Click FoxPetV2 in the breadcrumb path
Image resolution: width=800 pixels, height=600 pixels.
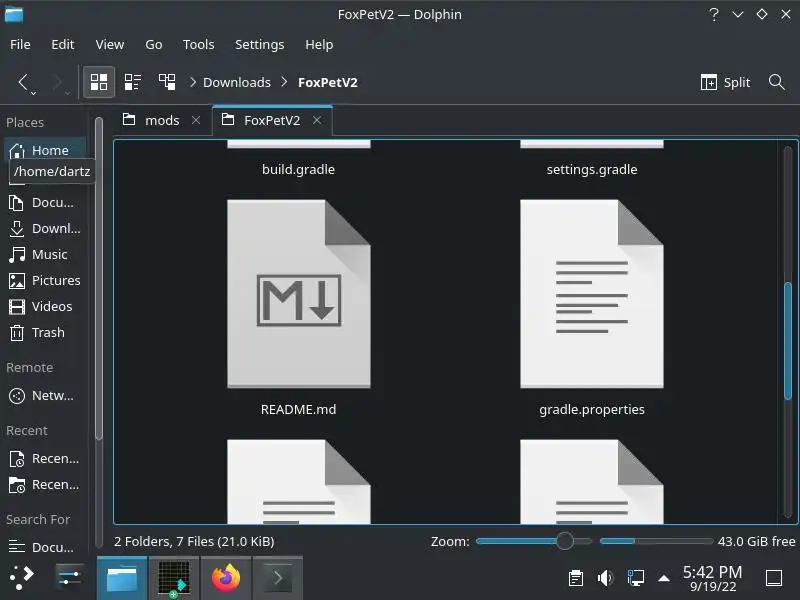(x=328, y=82)
